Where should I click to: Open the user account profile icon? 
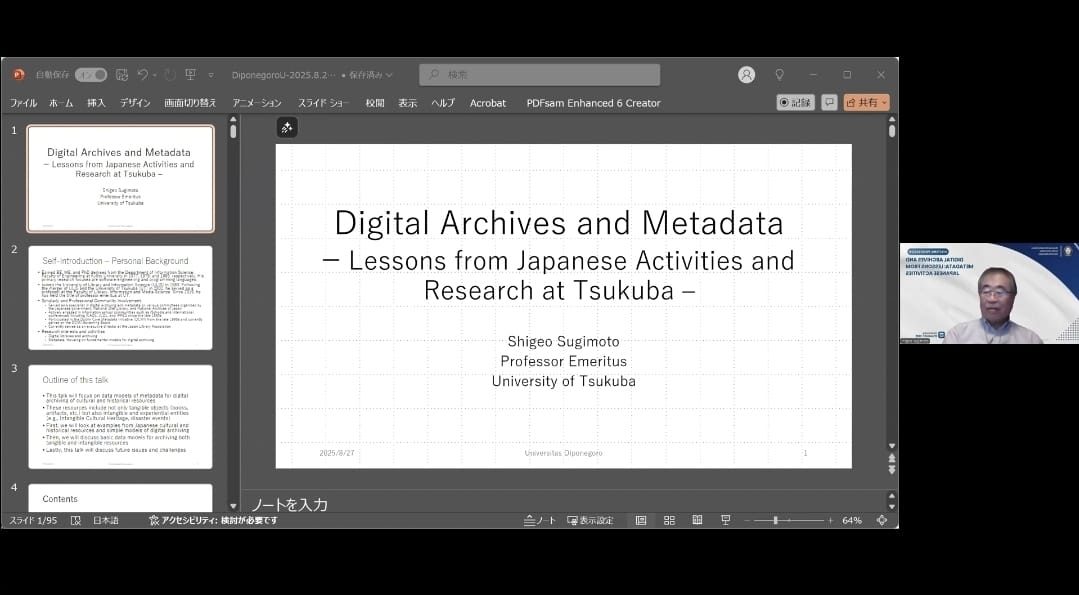[746, 75]
